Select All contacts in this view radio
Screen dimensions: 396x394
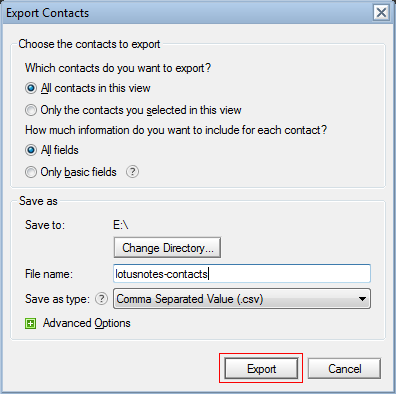coord(31,88)
